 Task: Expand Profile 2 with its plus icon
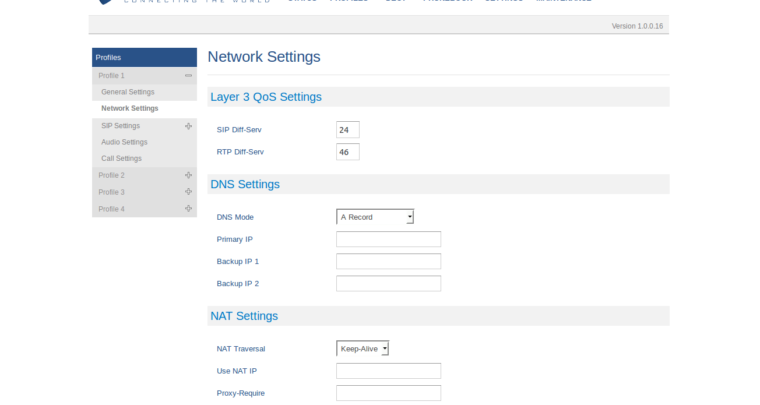188,175
